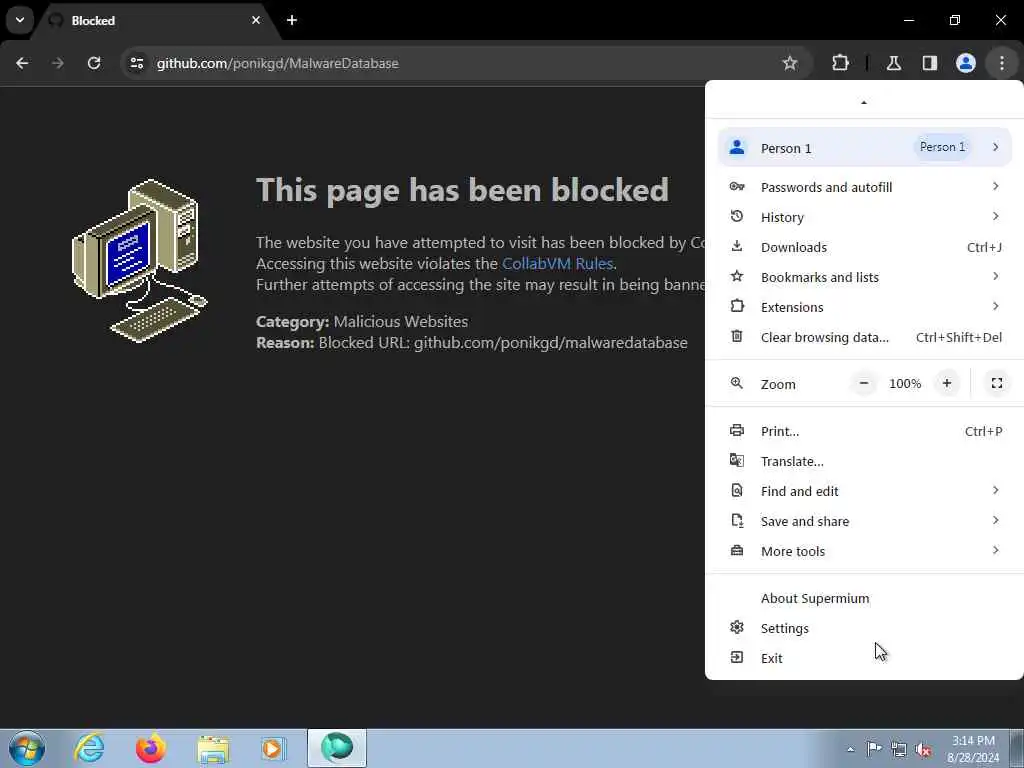The height and width of the screenshot is (768, 1024).
Task: Open the History menu item
Action: pos(865,217)
